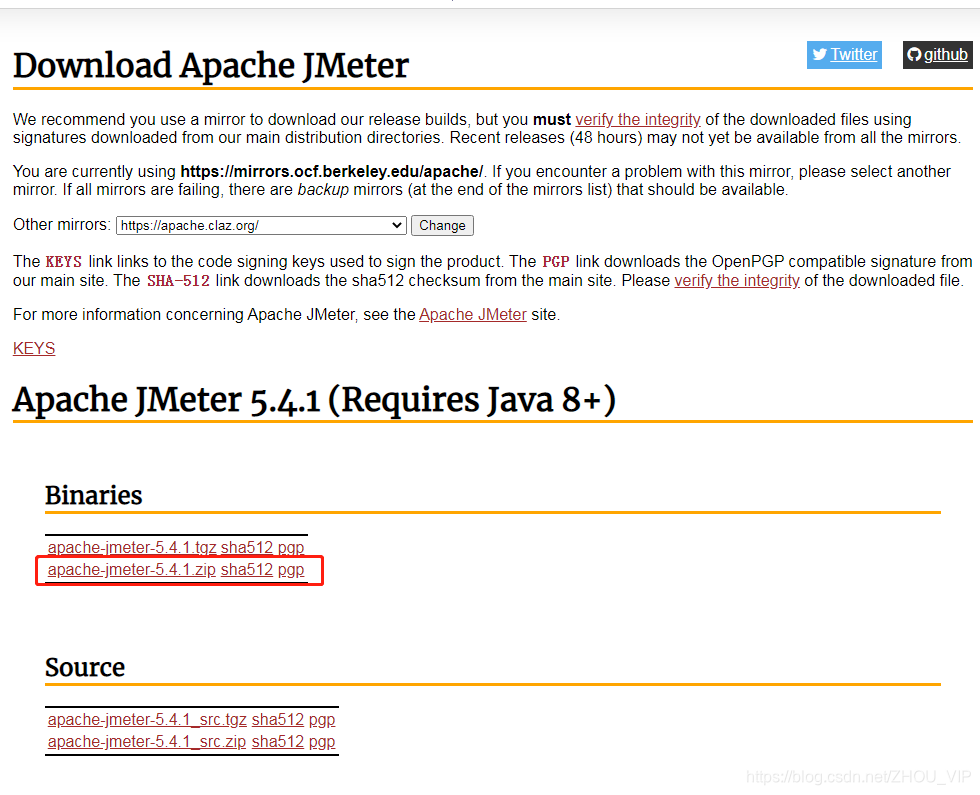Open the Twitter link text
The width and height of the screenshot is (980, 795).
[854, 55]
